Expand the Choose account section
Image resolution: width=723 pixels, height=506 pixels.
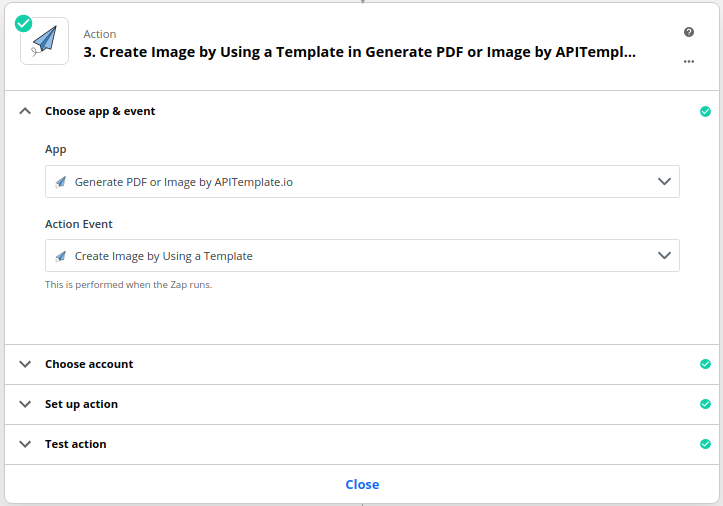coord(25,364)
